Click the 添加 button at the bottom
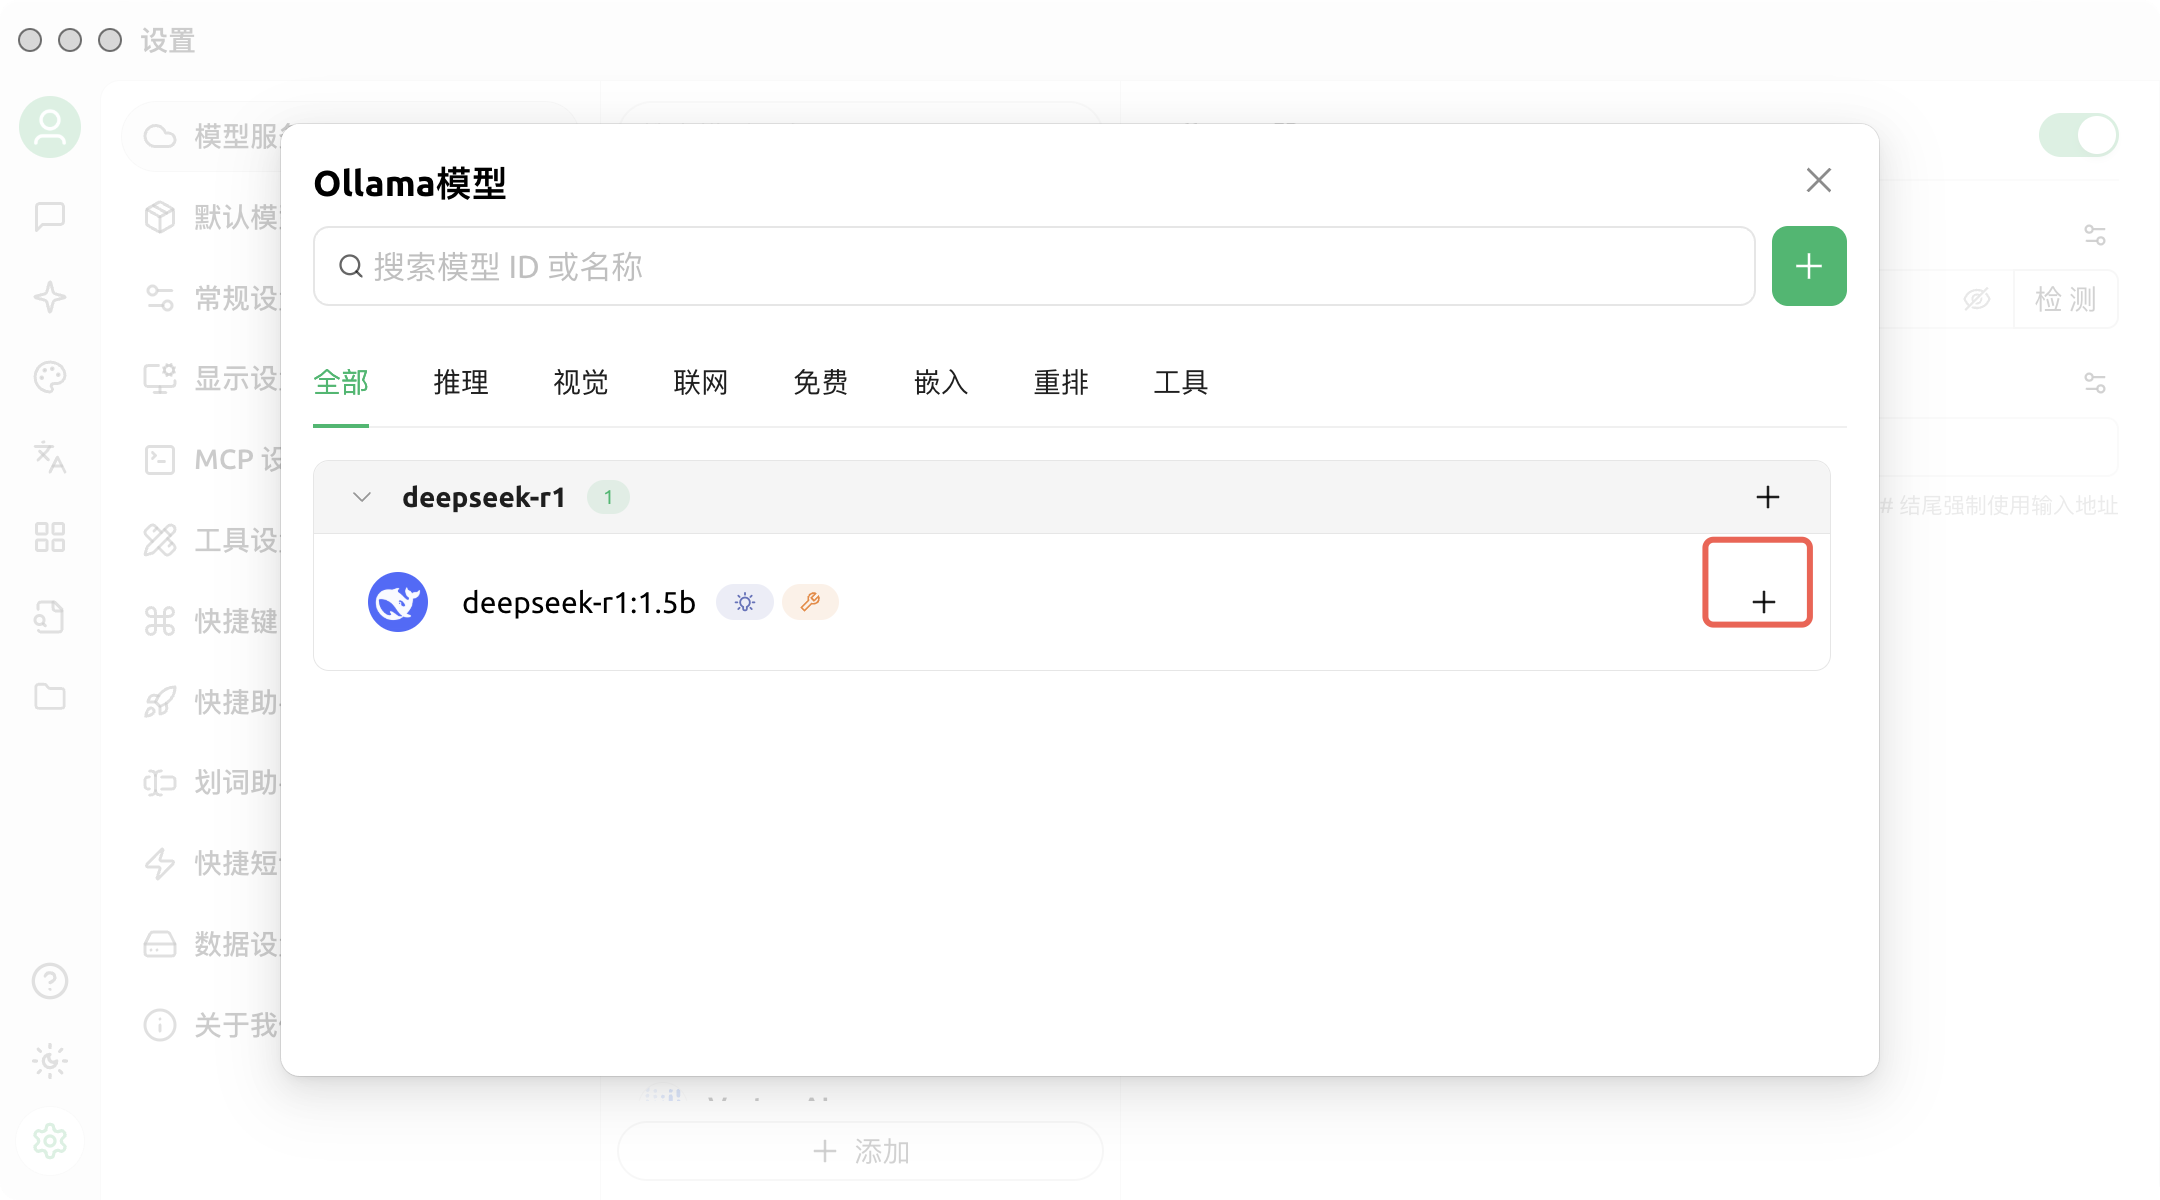Screen dimensions: 2160x1200 click(860, 1151)
